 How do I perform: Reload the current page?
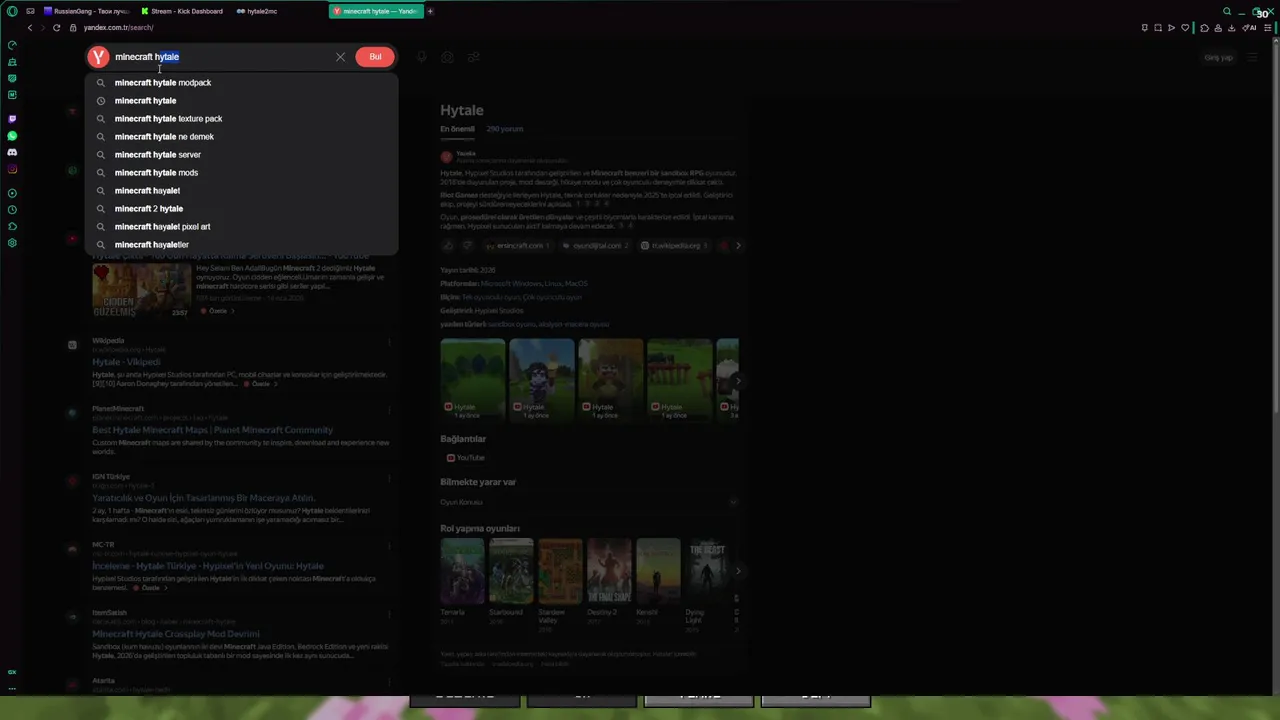57,28
